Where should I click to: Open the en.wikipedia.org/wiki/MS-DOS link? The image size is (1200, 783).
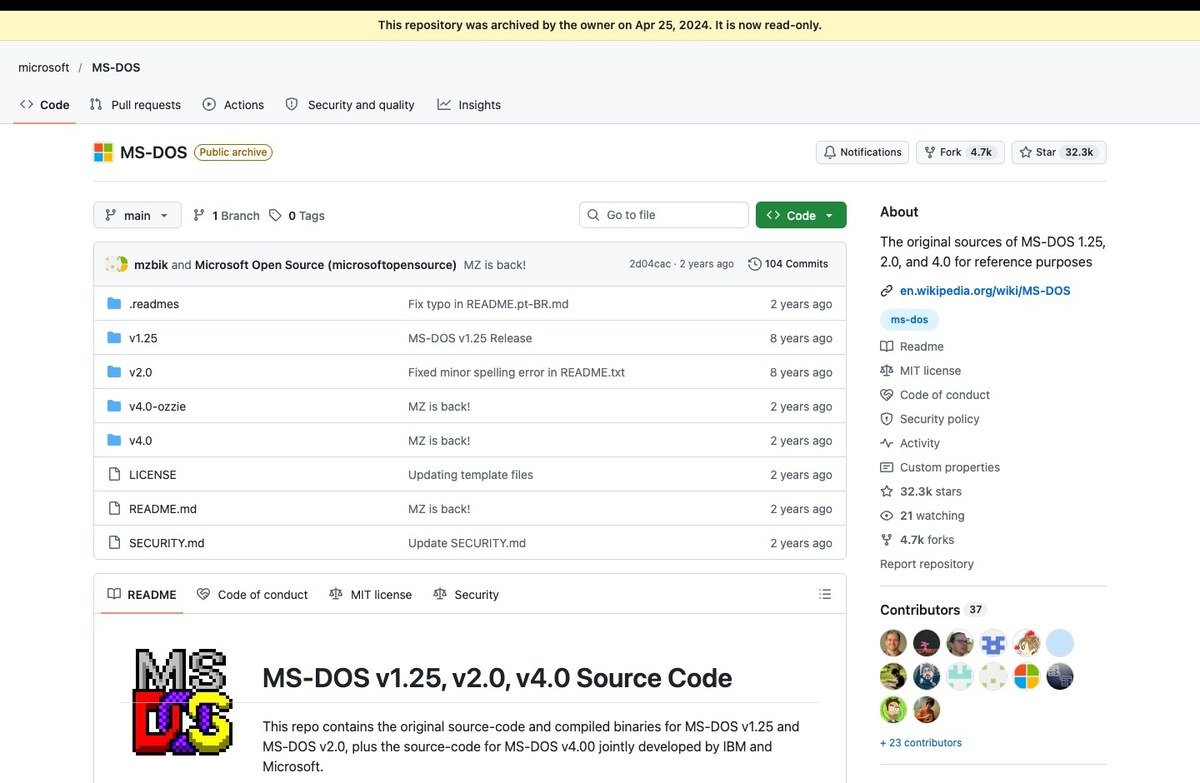tap(985, 291)
